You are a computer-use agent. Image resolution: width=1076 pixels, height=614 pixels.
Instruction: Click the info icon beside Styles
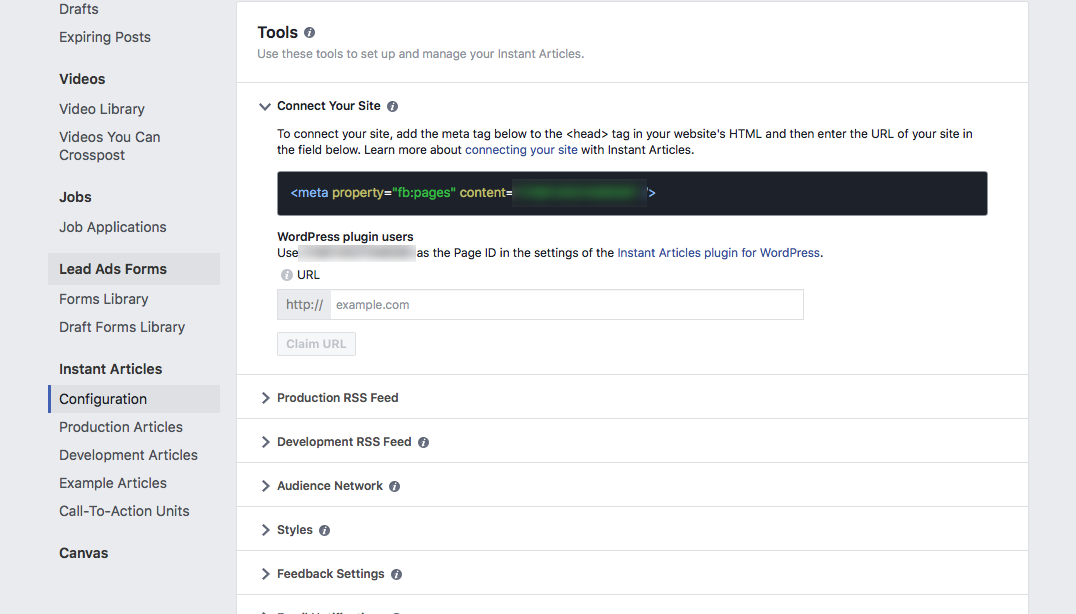coord(323,530)
